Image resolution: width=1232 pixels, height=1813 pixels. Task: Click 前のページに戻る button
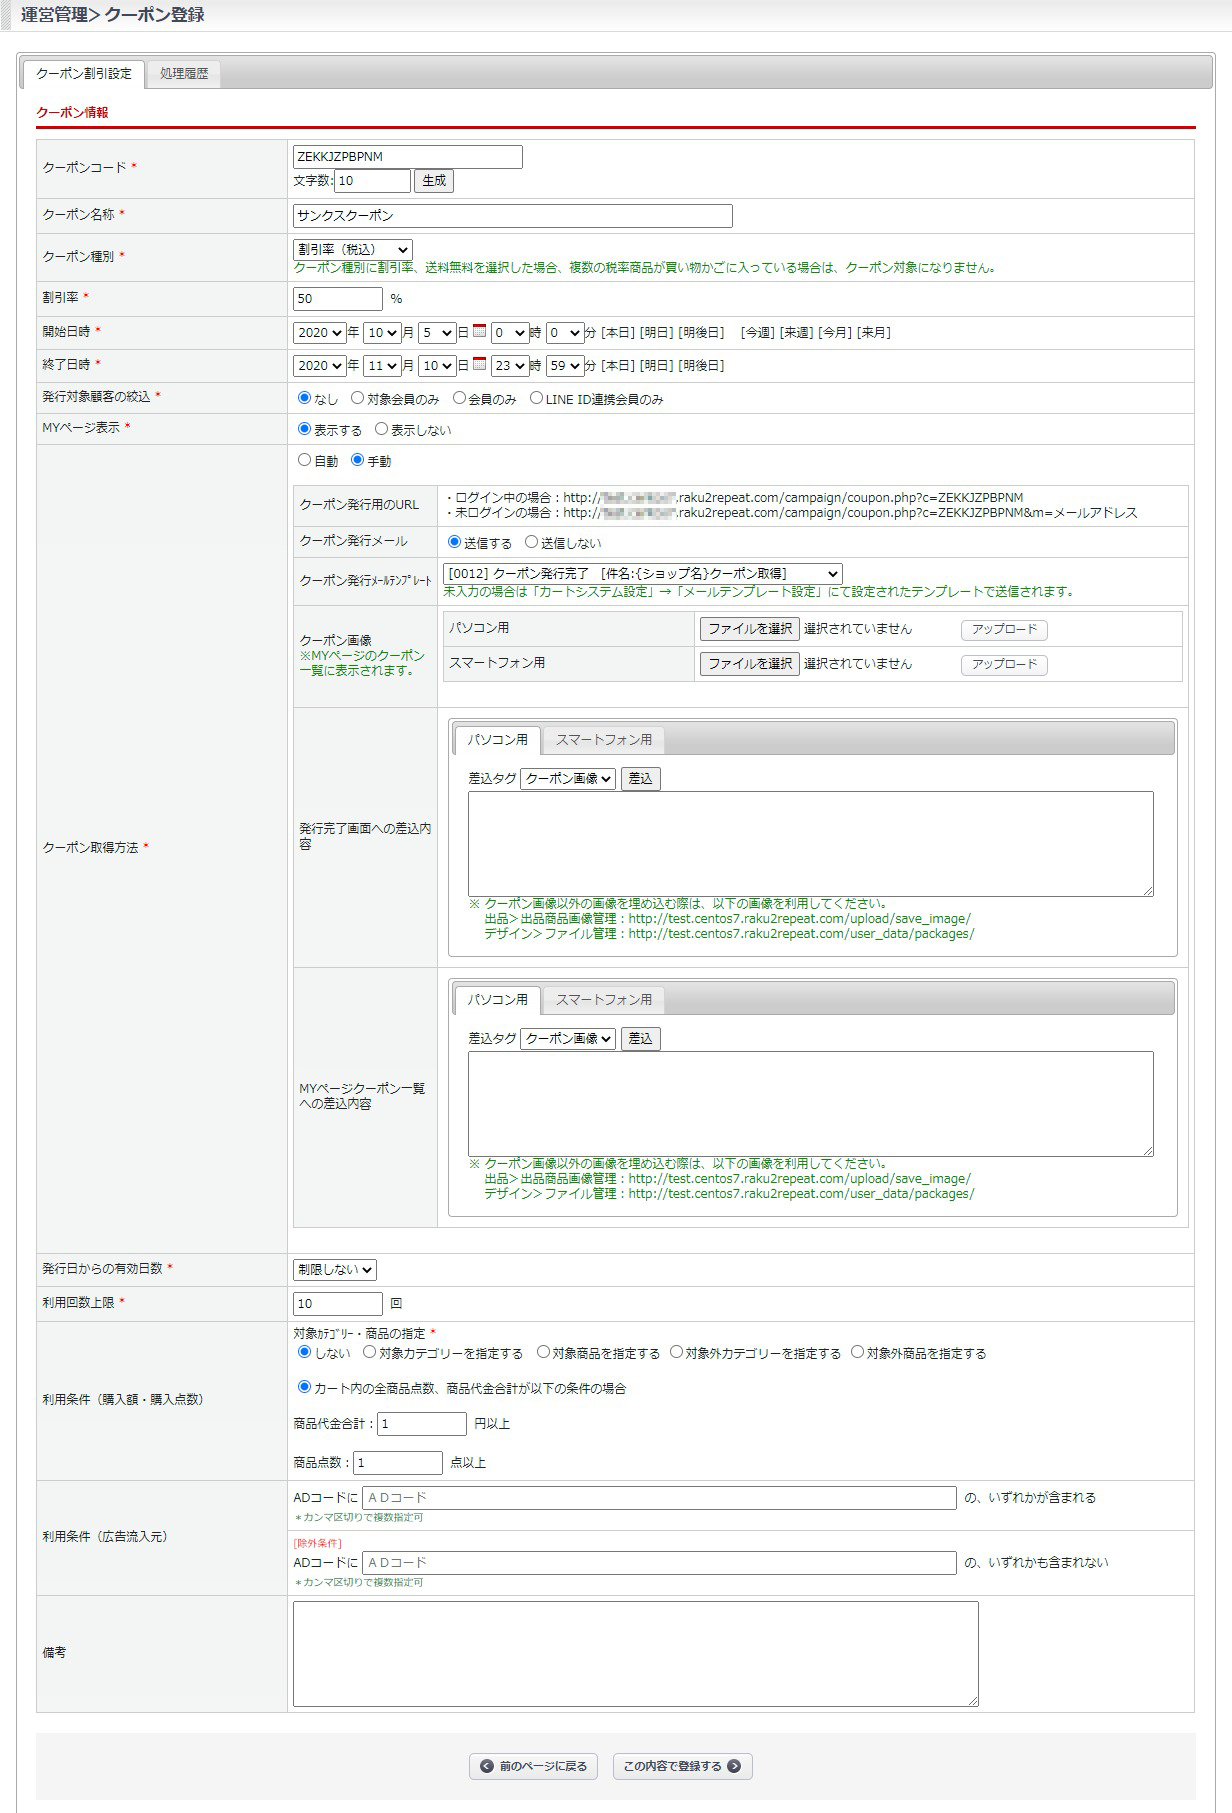click(534, 1766)
